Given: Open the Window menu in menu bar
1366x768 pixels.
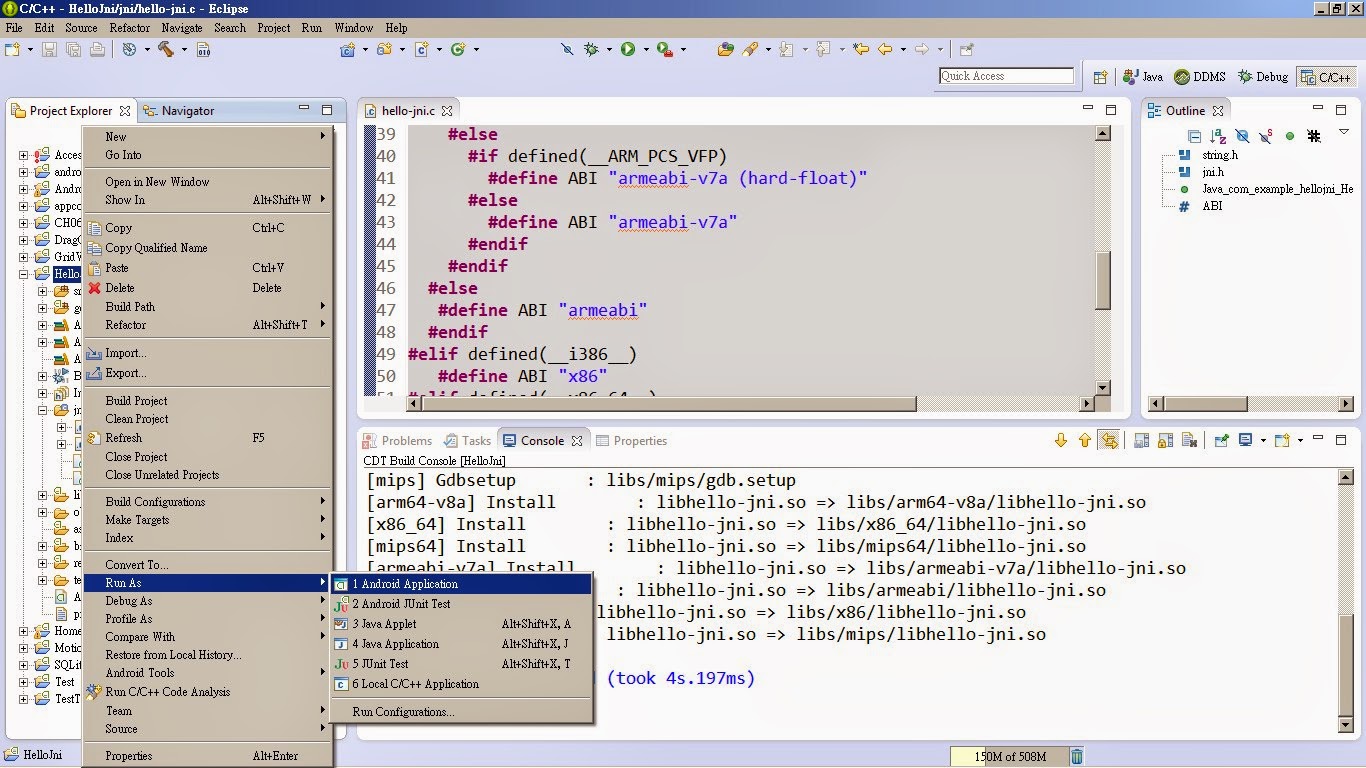Looking at the screenshot, I should point(353,28).
